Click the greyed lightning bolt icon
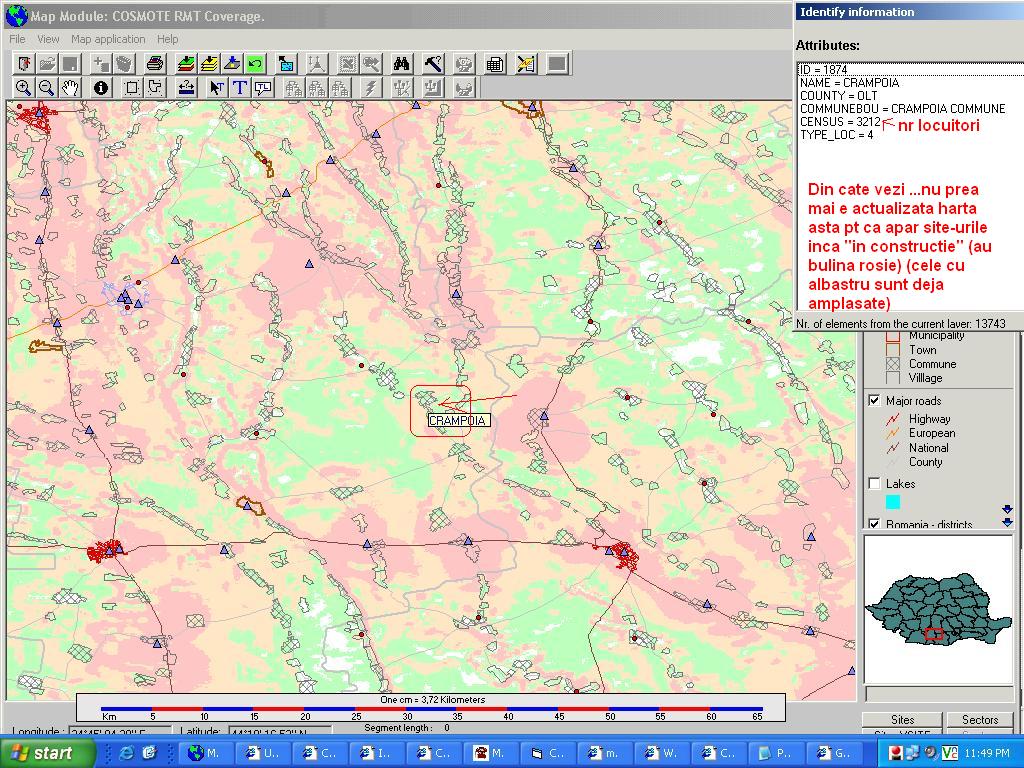The height and width of the screenshot is (768, 1024). point(371,88)
